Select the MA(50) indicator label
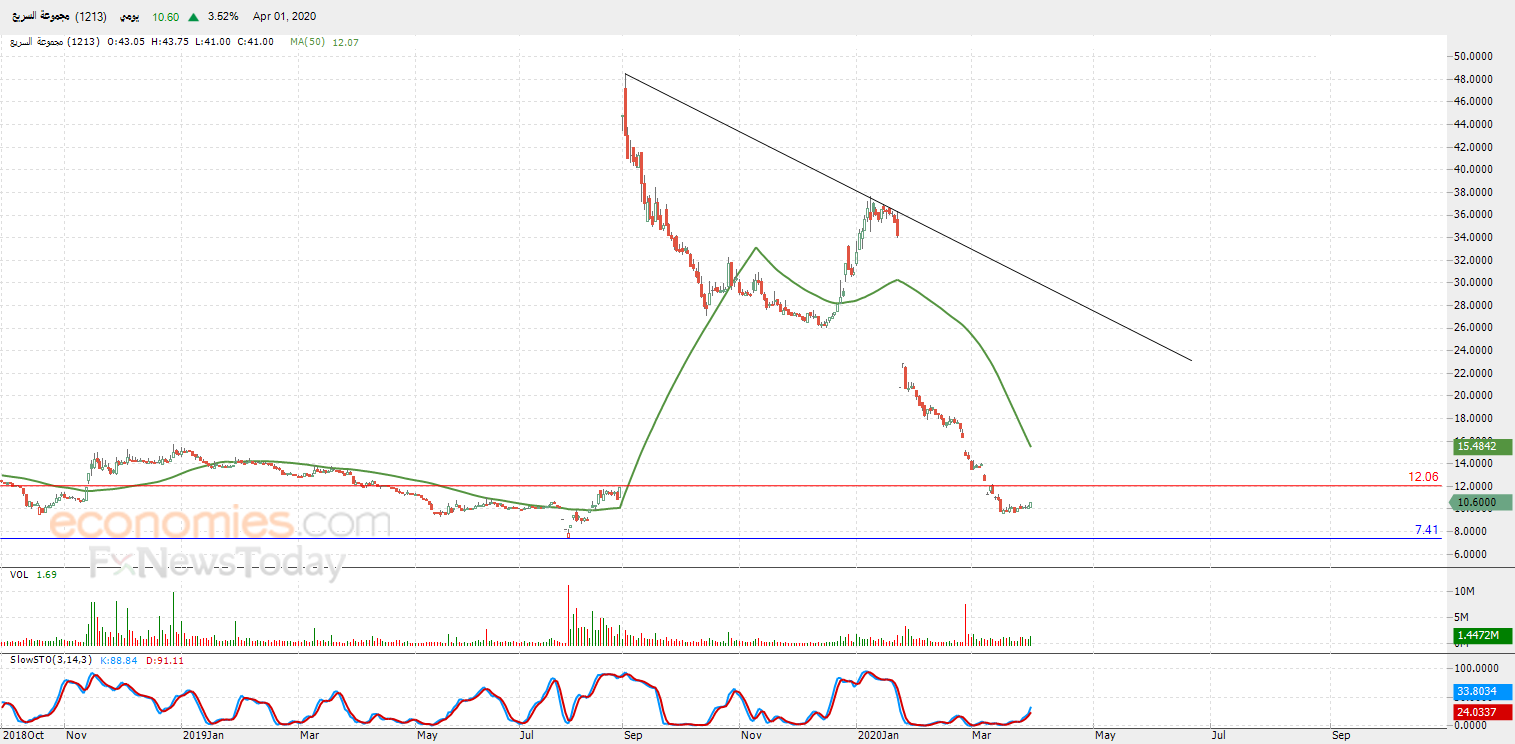This screenshot has width=1515, height=744. (x=308, y=42)
